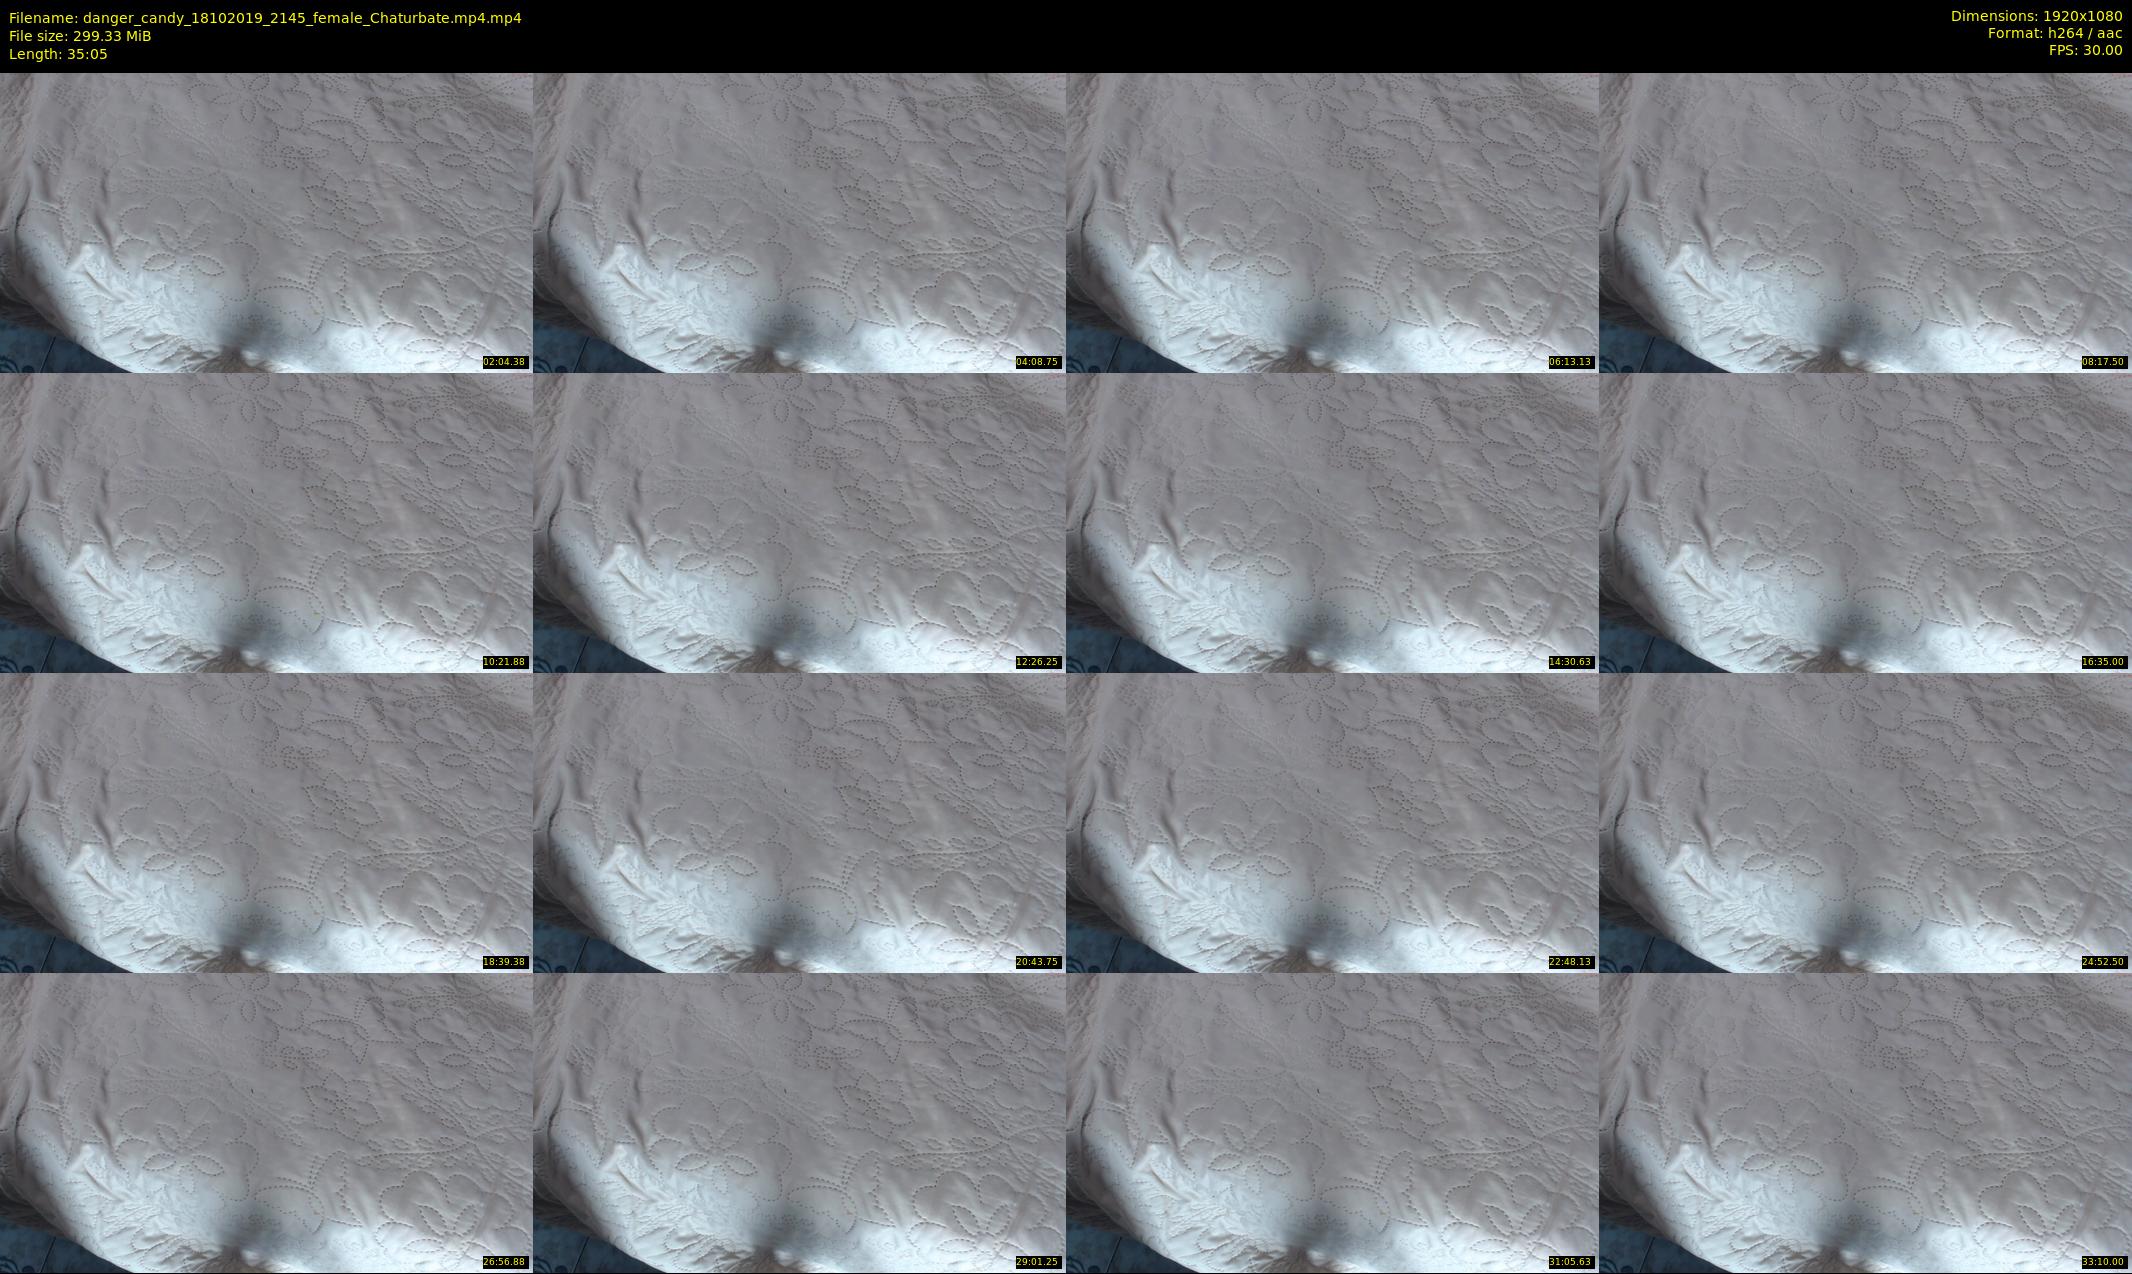Click the last frame stamped 33:10.00
2132x1274 pixels.
(1865, 1122)
